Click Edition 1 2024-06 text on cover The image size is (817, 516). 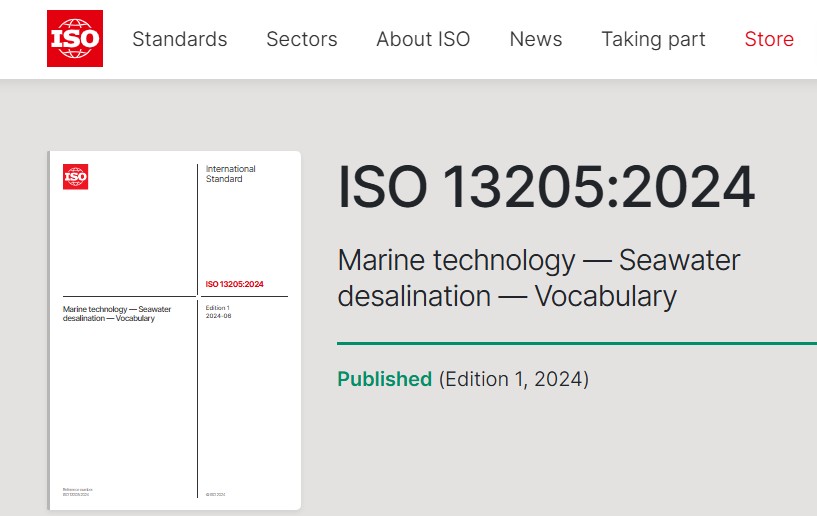point(219,312)
